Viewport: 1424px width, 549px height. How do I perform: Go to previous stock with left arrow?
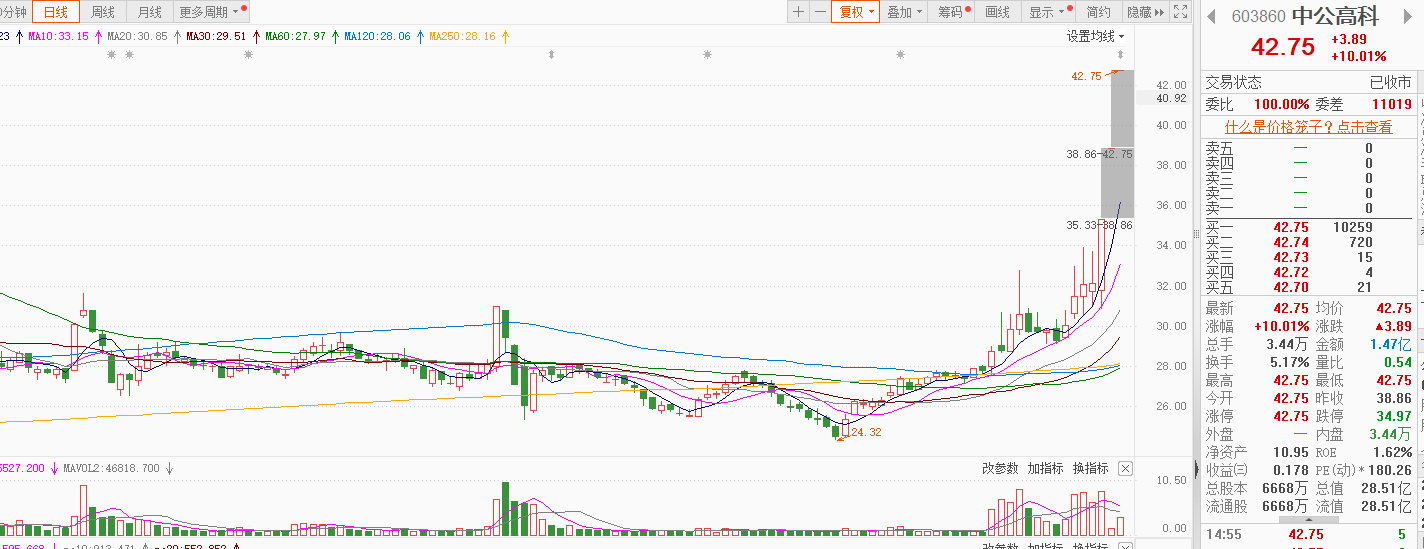pos(1210,15)
